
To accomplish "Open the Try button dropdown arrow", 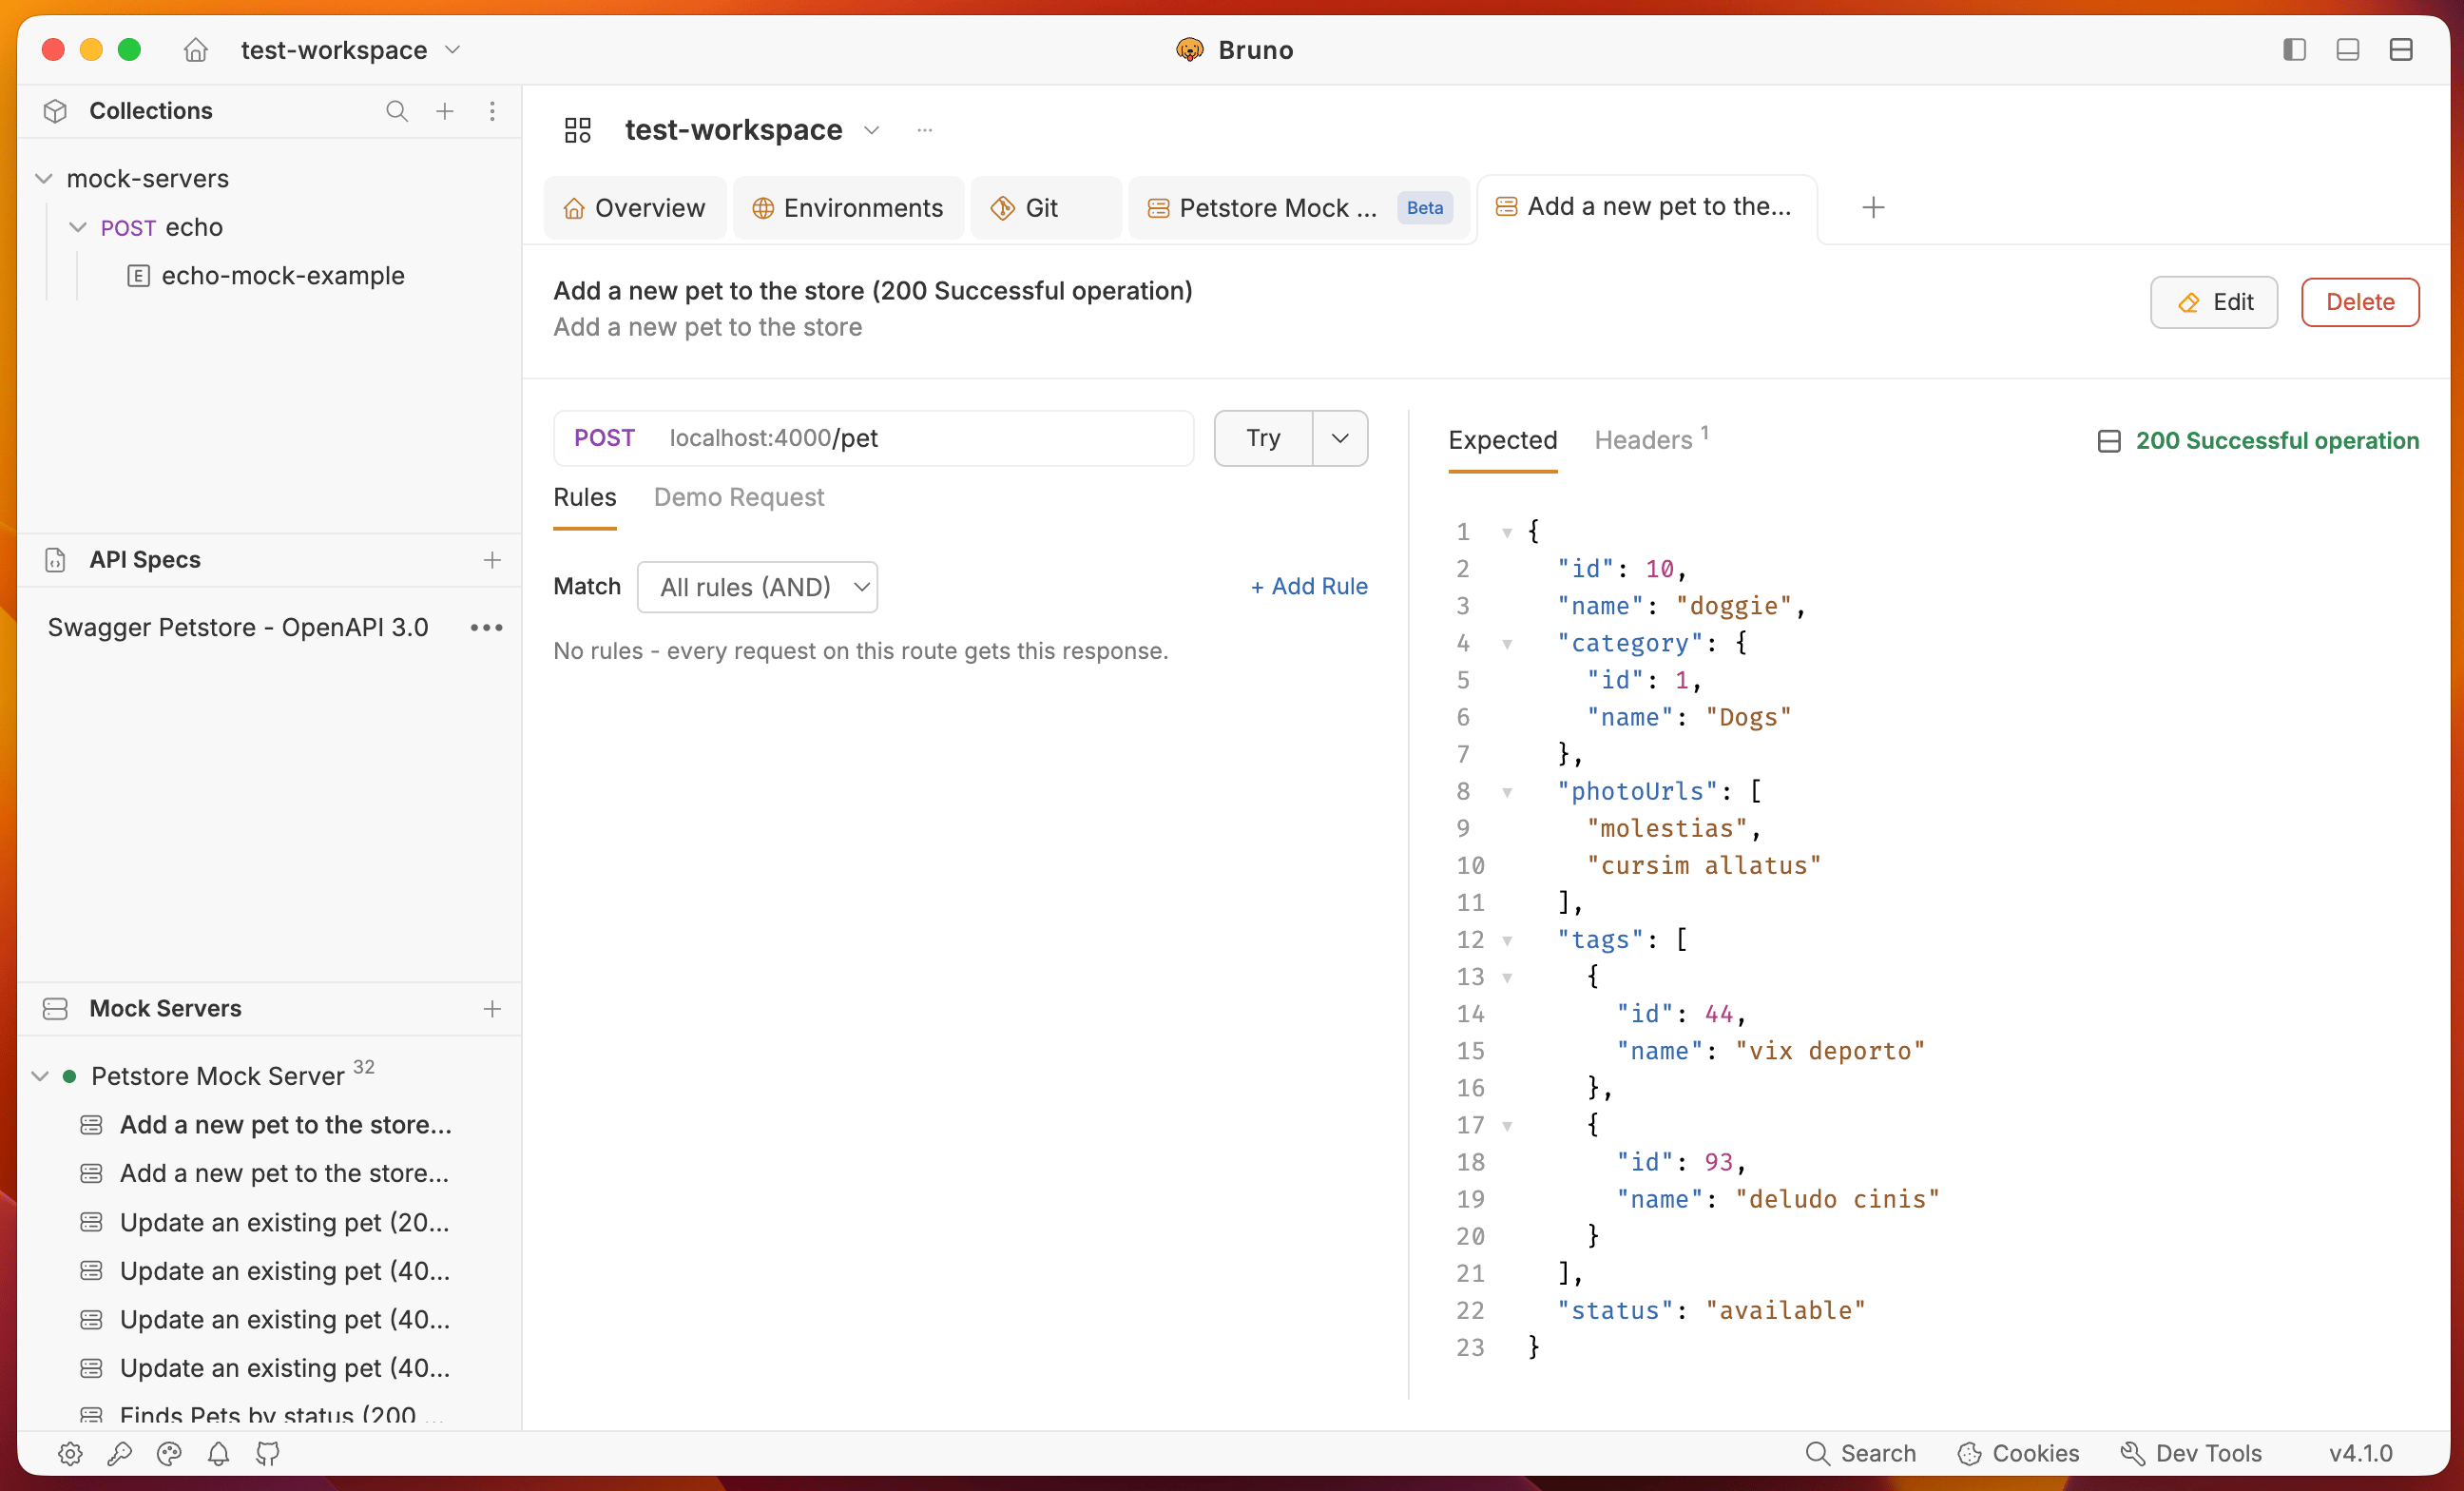I will 1340,438.
